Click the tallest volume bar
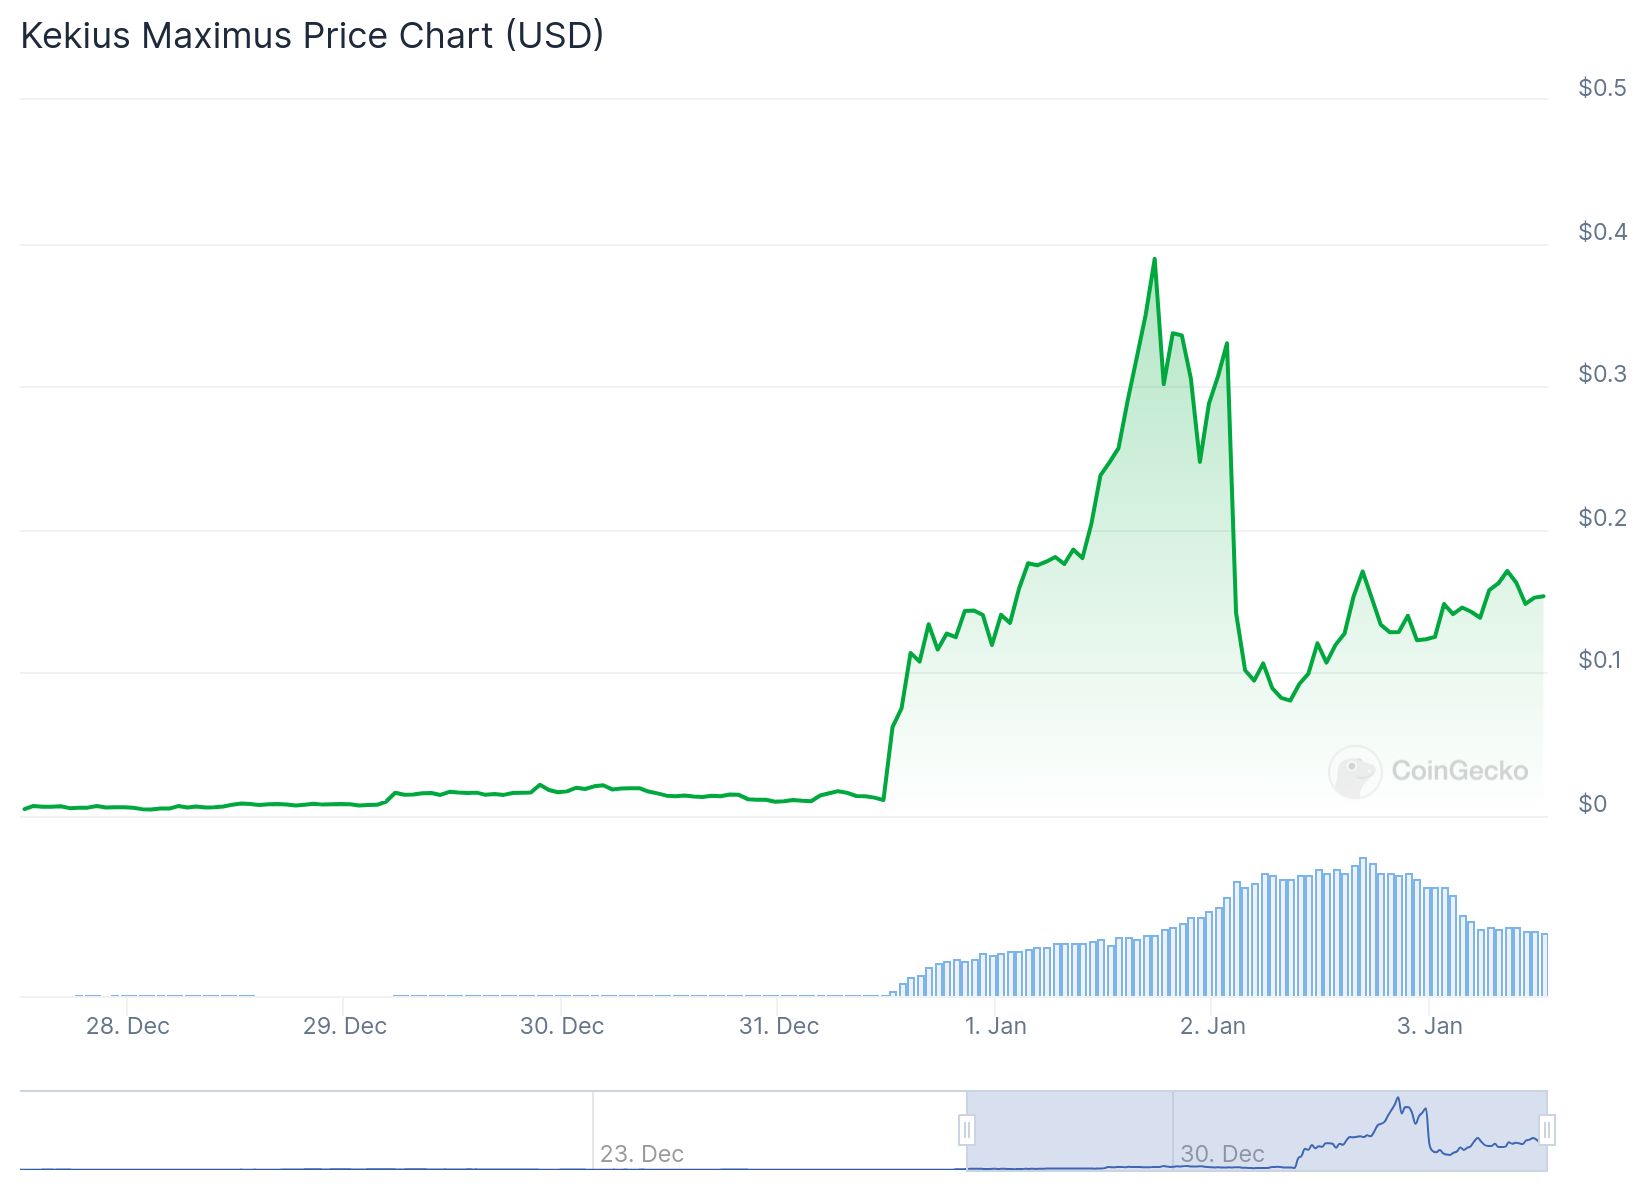 pyautogui.click(x=1362, y=927)
